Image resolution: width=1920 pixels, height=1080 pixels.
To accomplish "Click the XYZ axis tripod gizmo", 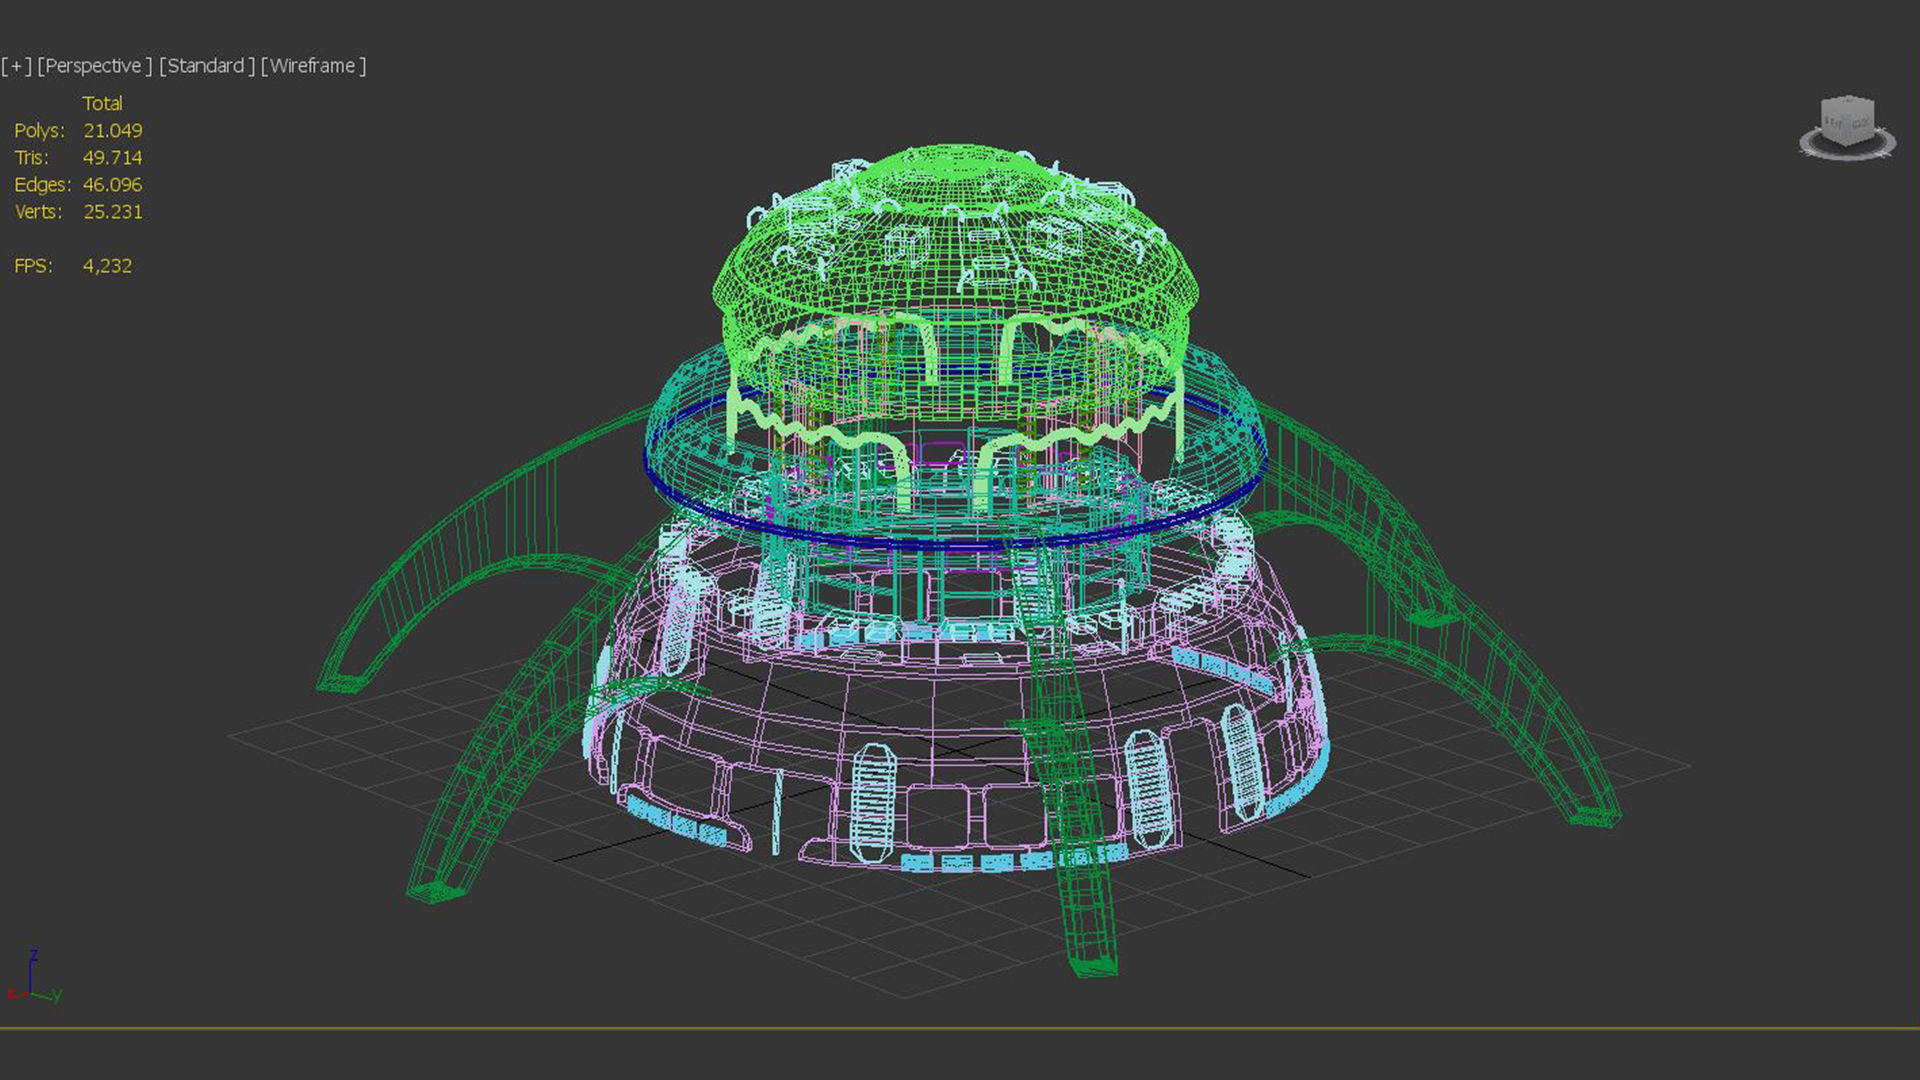I will 33,978.
